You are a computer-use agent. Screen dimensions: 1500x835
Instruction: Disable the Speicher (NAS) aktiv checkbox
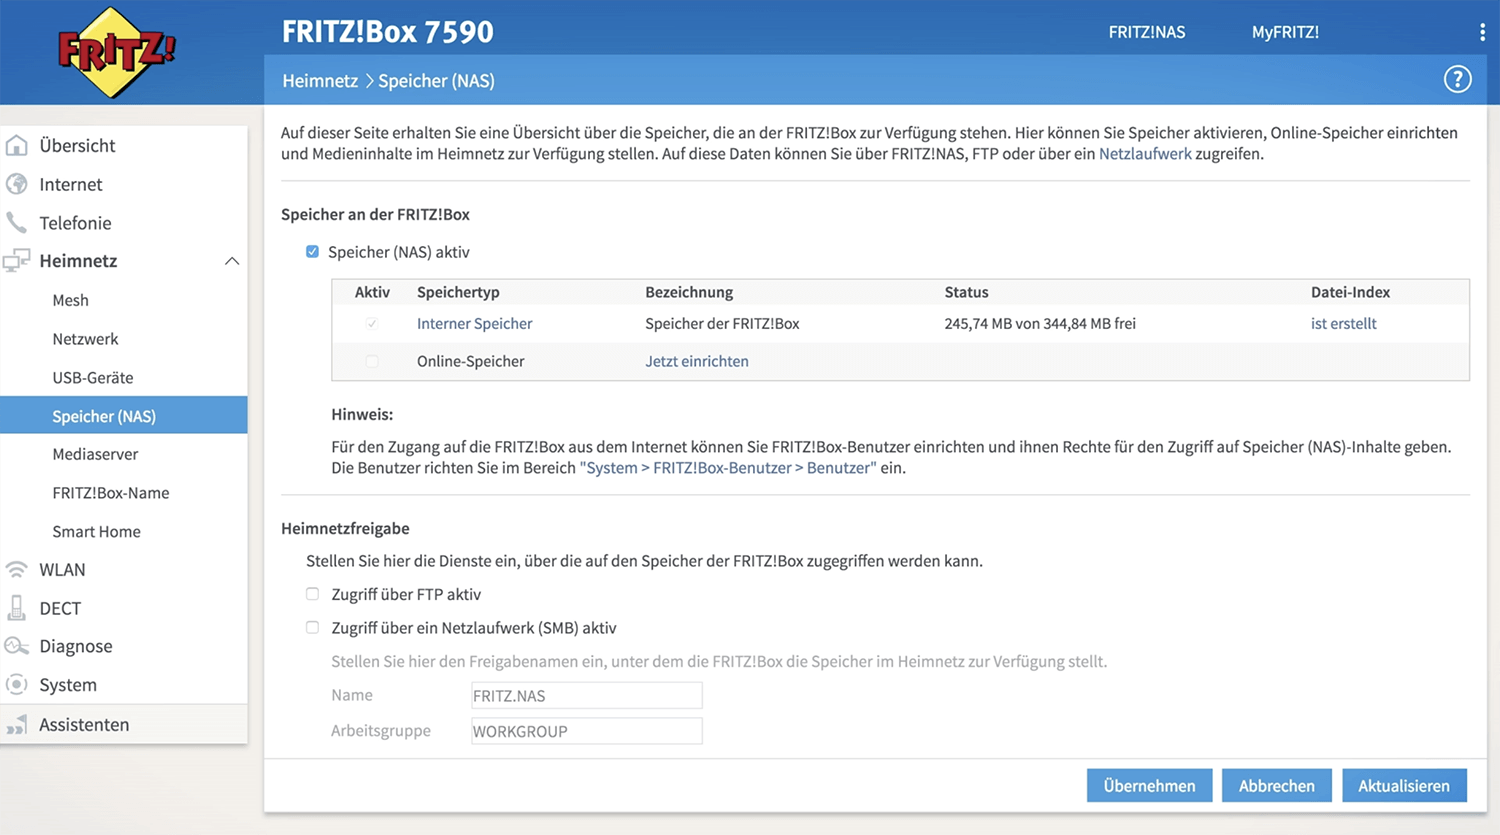pyautogui.click(x=313, y=252)
